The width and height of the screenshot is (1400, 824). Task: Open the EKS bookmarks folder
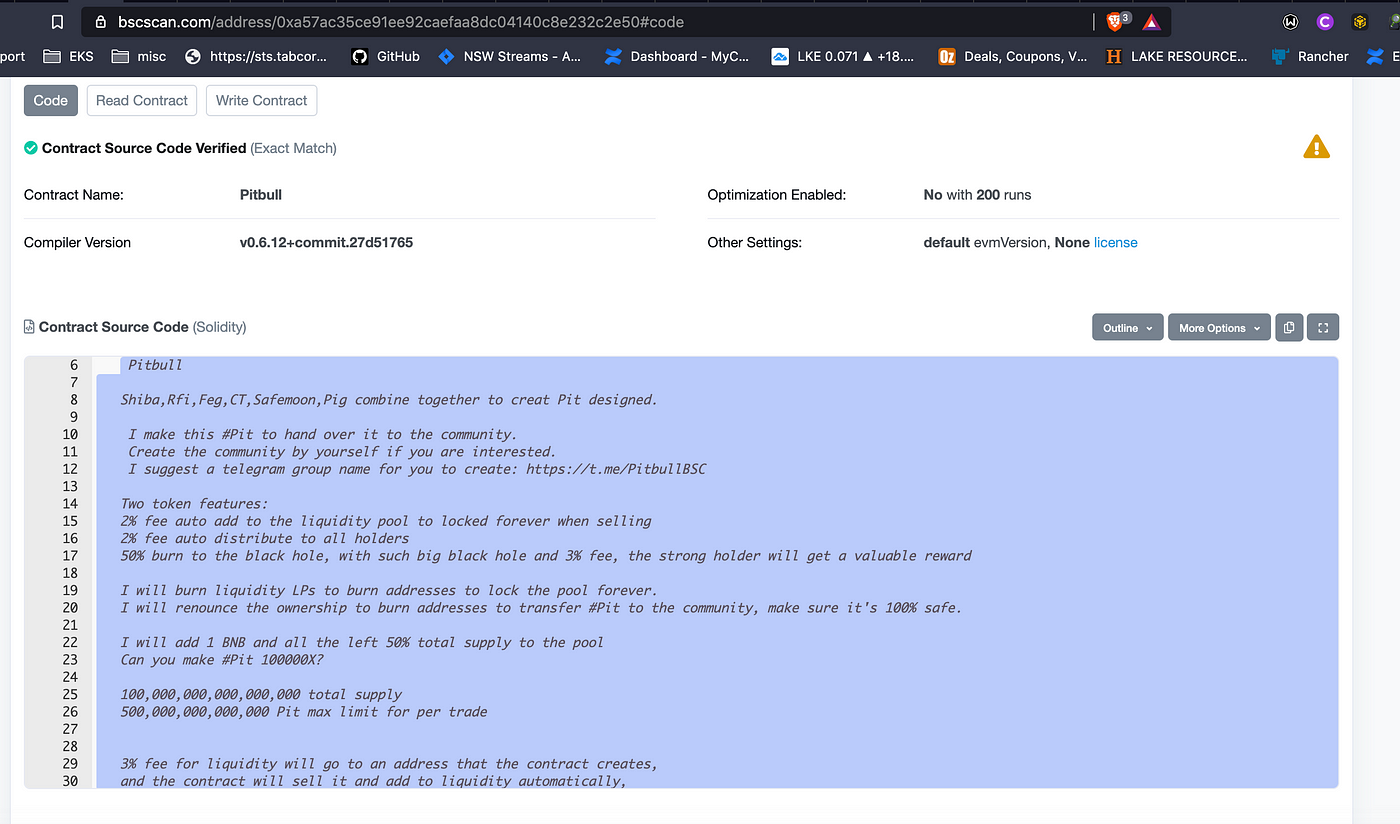pyautogui.click(x=66, y=56)
